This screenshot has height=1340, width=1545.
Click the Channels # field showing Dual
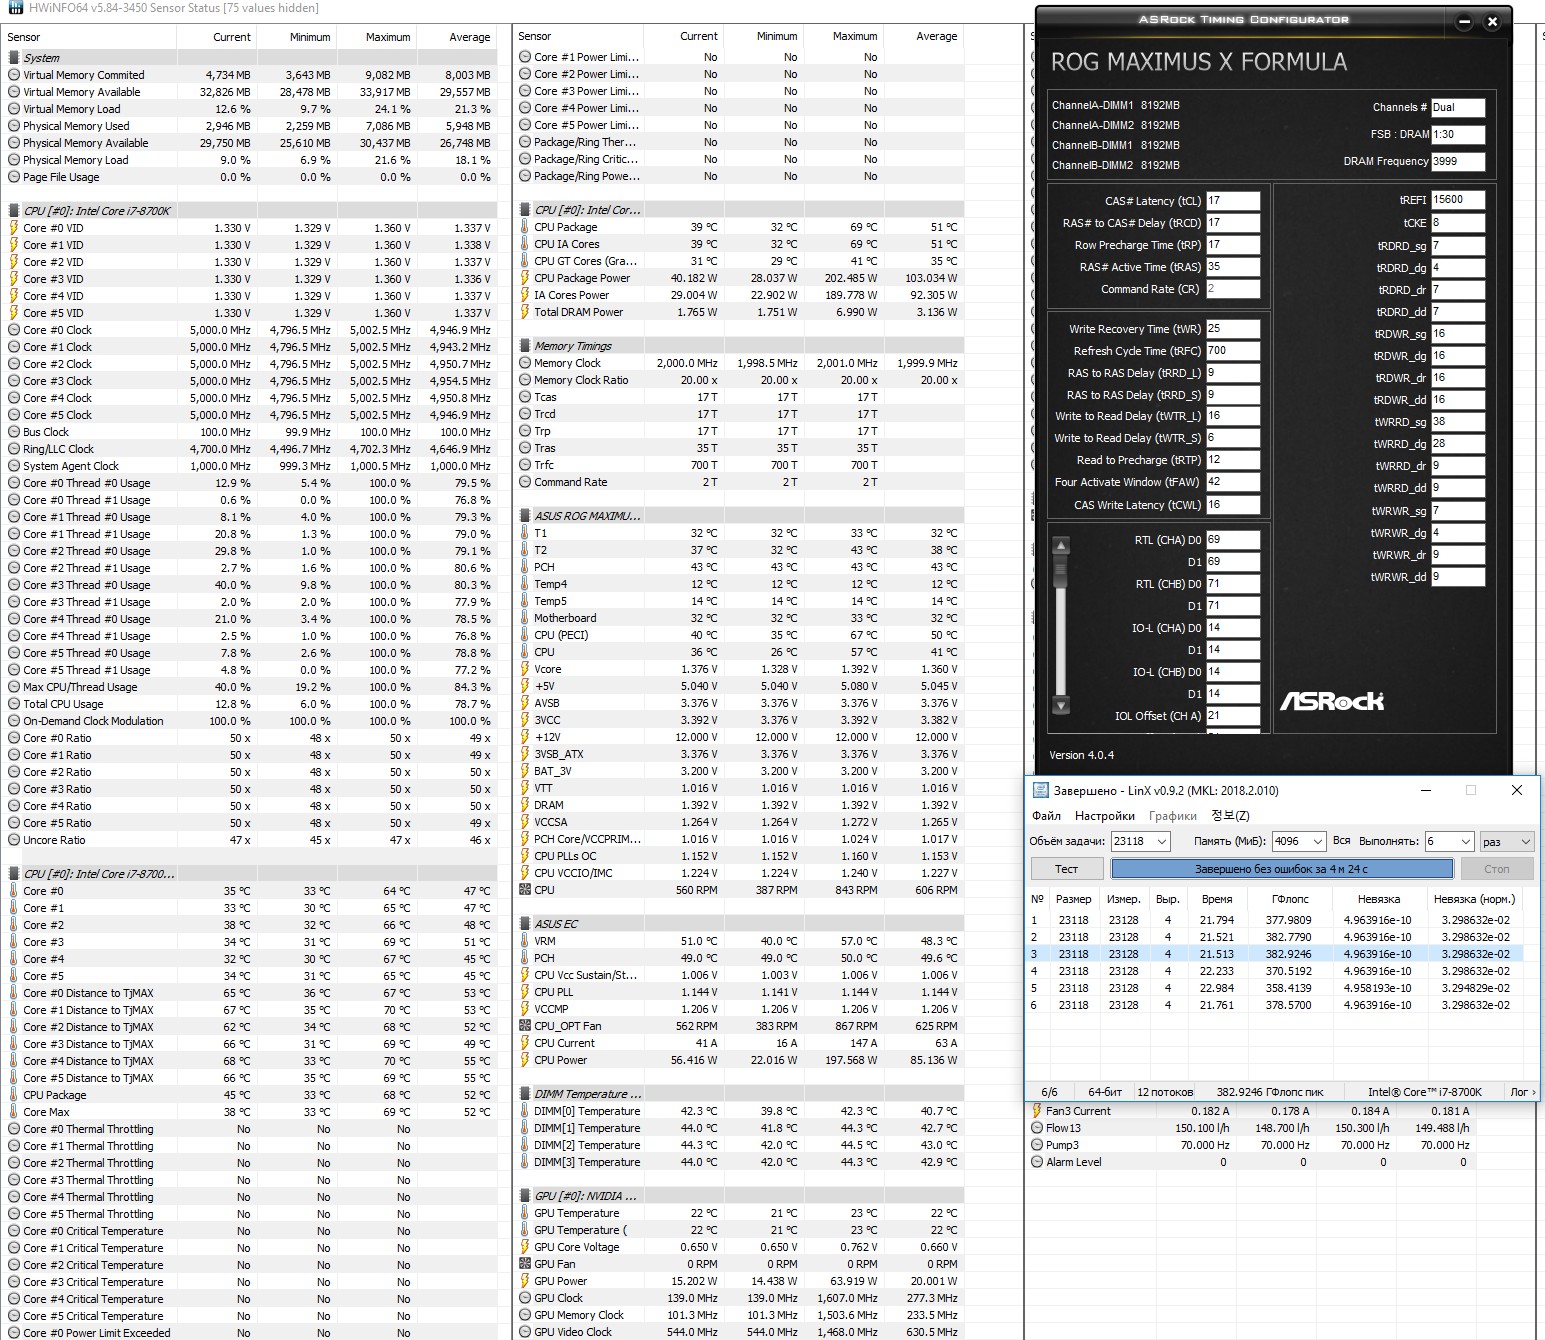click(x=1458, y=107)
